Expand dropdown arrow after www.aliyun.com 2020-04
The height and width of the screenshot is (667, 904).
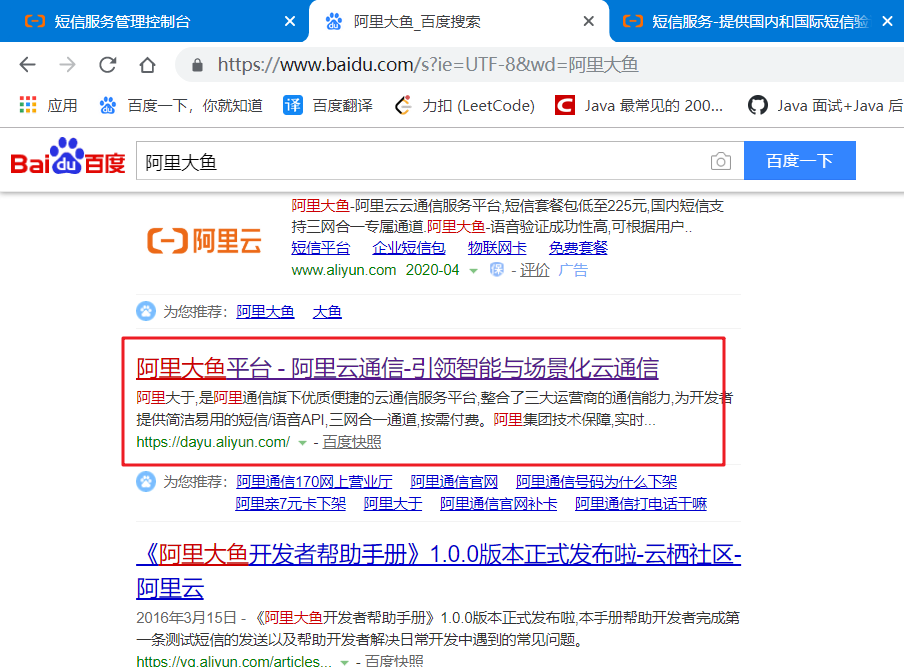473,270
